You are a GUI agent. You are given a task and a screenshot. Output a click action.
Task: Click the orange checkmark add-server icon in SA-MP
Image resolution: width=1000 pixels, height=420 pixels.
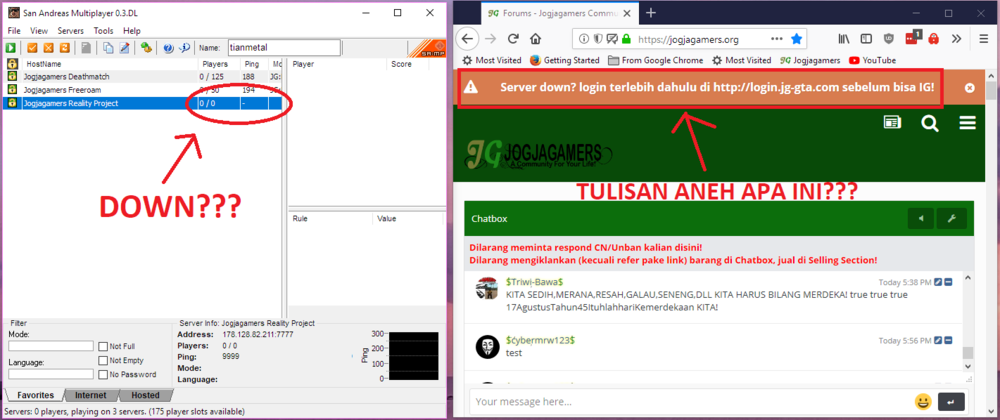coord(32,48)
